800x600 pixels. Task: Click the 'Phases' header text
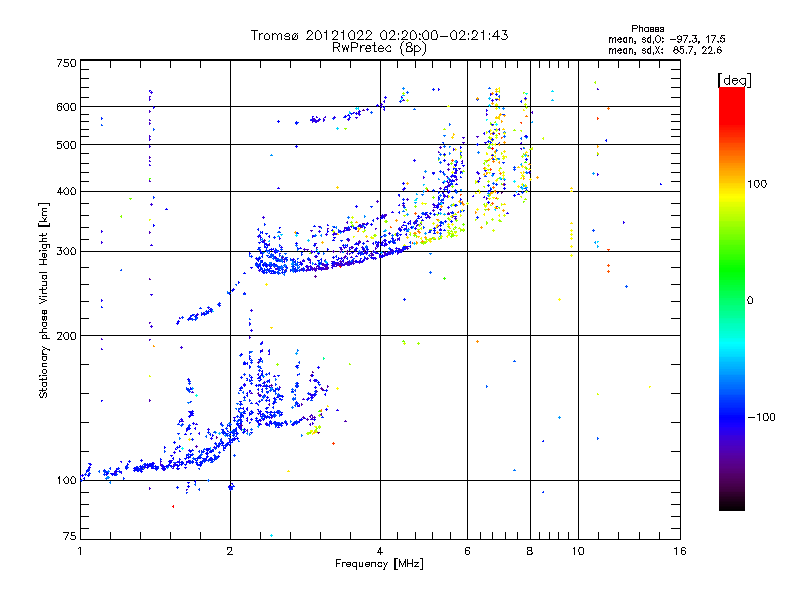coord(647,29)
